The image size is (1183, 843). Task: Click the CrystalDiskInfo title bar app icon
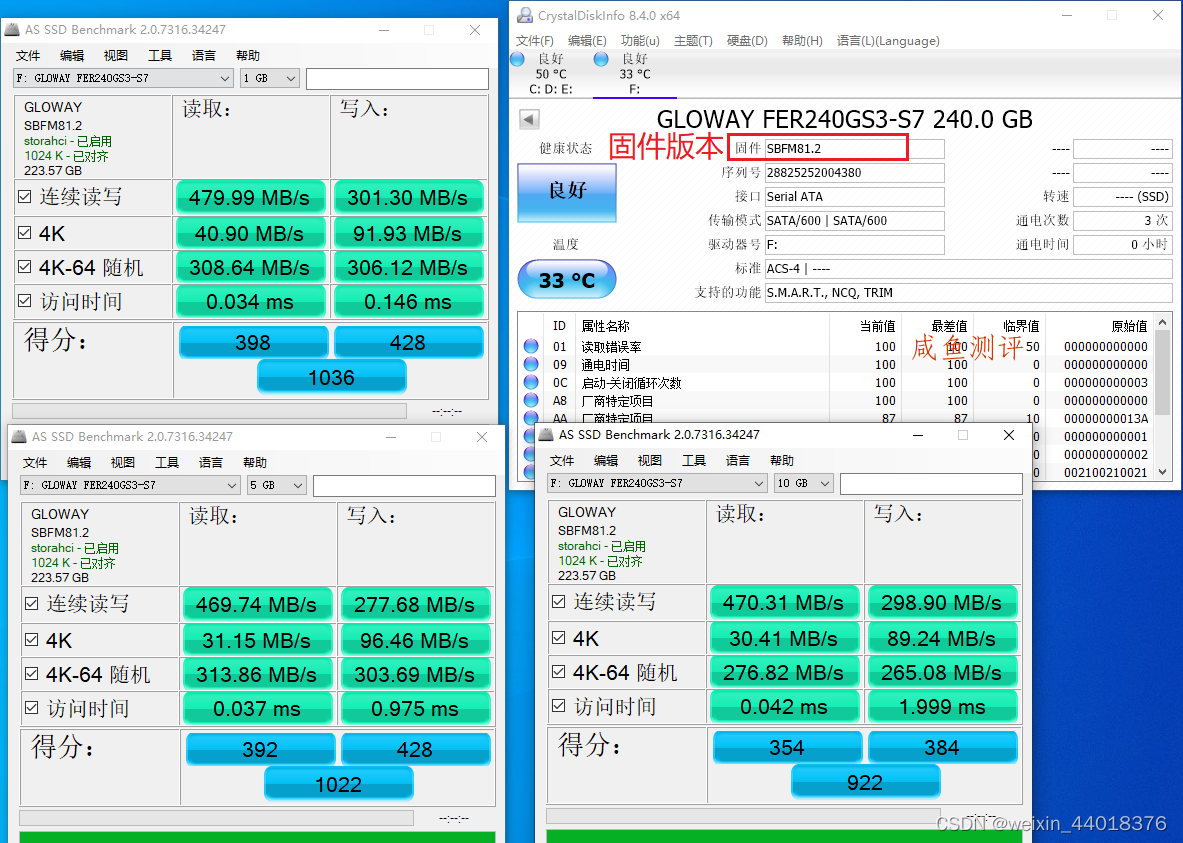point(525,15)
